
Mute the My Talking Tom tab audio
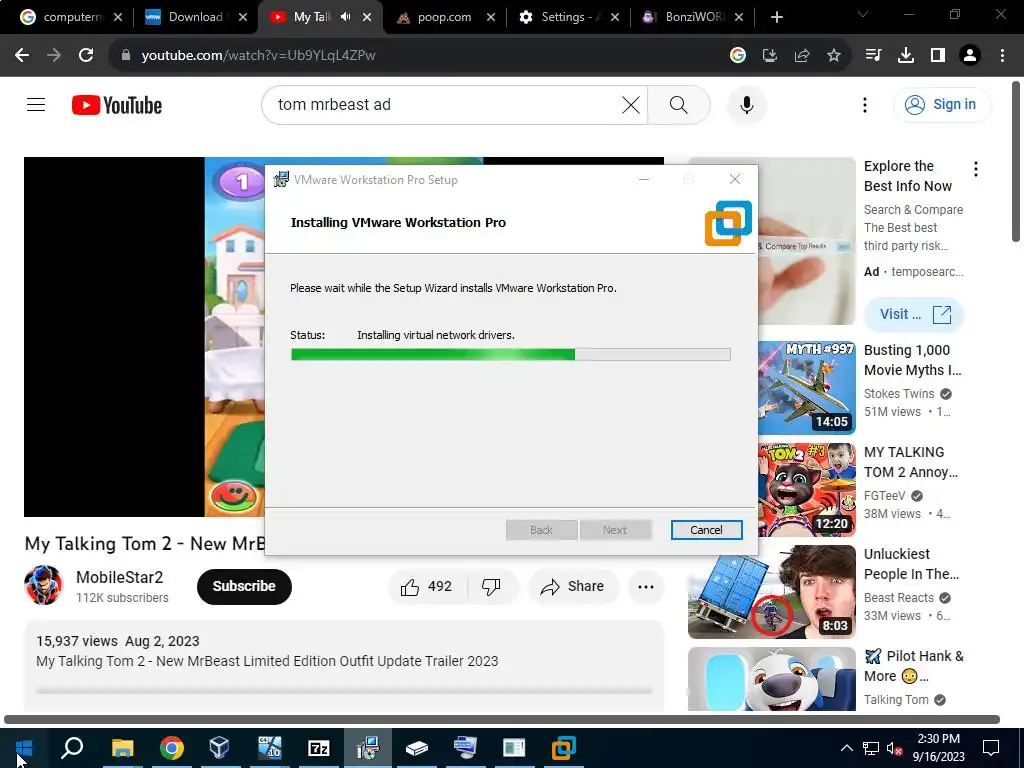[346, 17]
